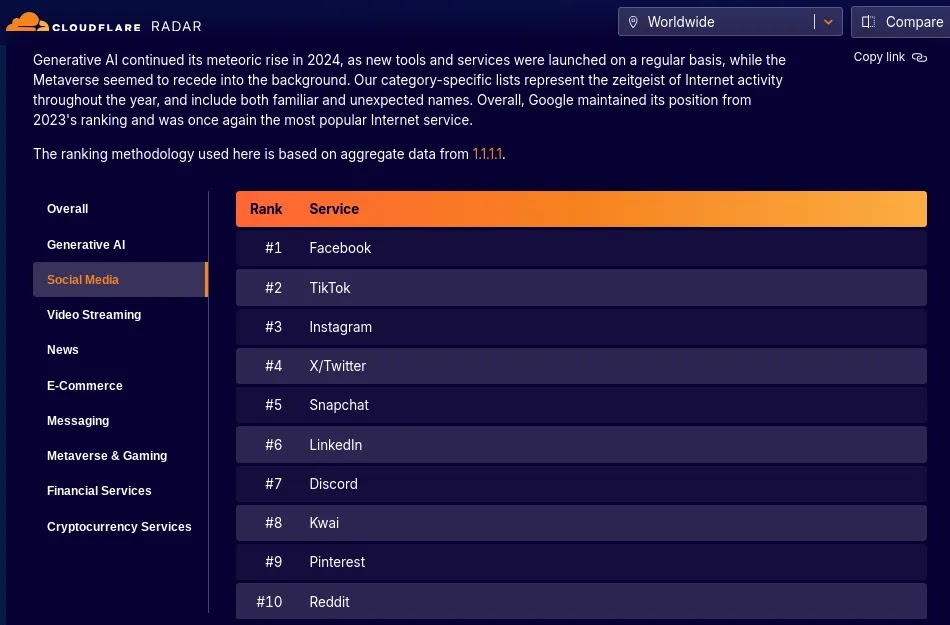The width and height of the screenshot is (950, 625).
Task: Open the Overall category tab
Action: click(x=67, y=209)
